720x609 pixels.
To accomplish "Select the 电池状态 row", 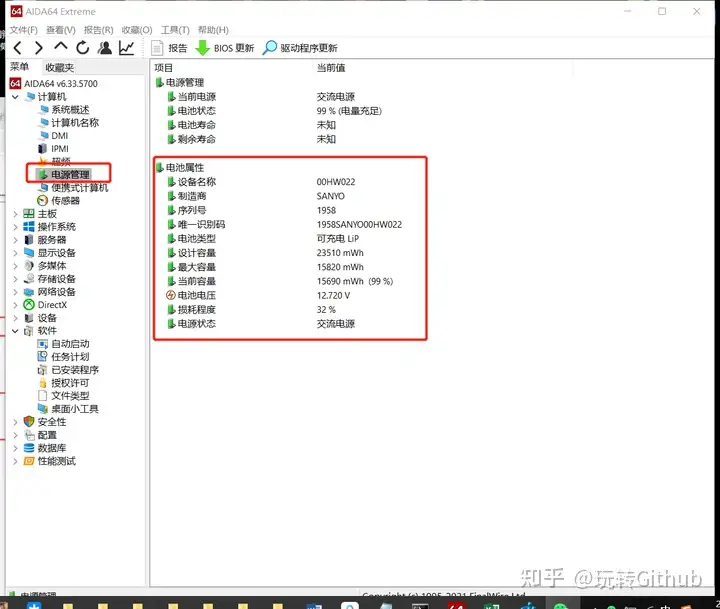I will 274,111.
